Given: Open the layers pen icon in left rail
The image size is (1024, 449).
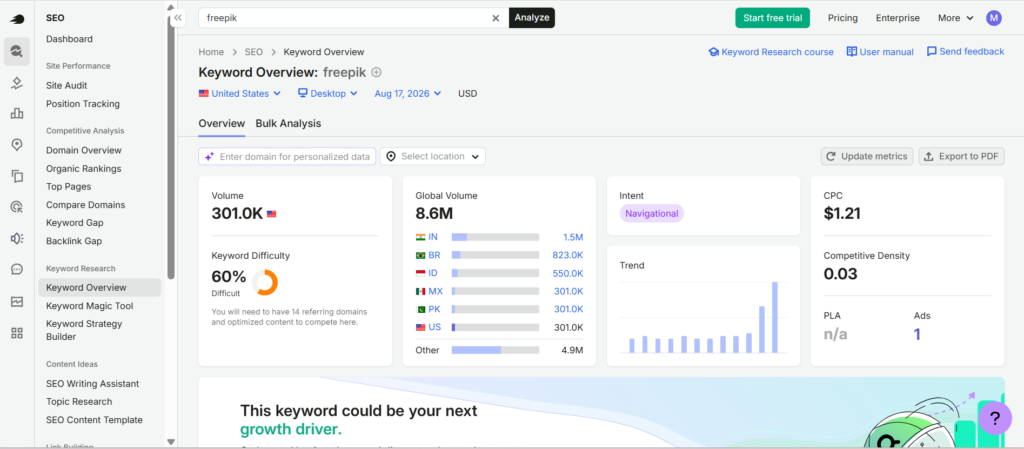Looking at the screenshot, I should [x=17, y=82].
